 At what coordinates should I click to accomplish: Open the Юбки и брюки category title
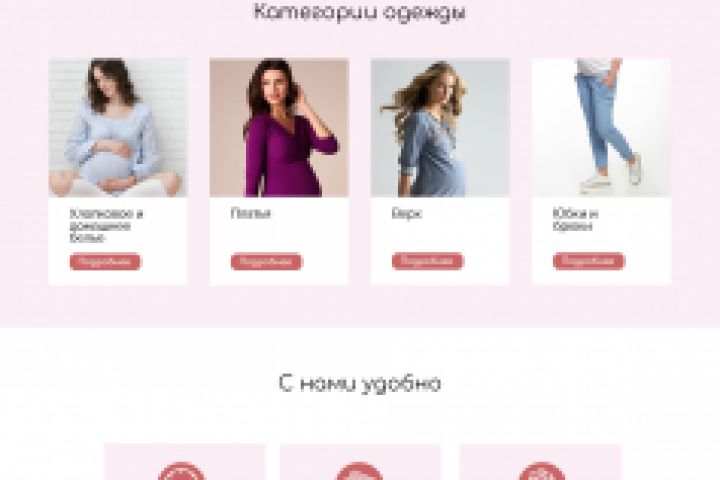coord(575,220)
